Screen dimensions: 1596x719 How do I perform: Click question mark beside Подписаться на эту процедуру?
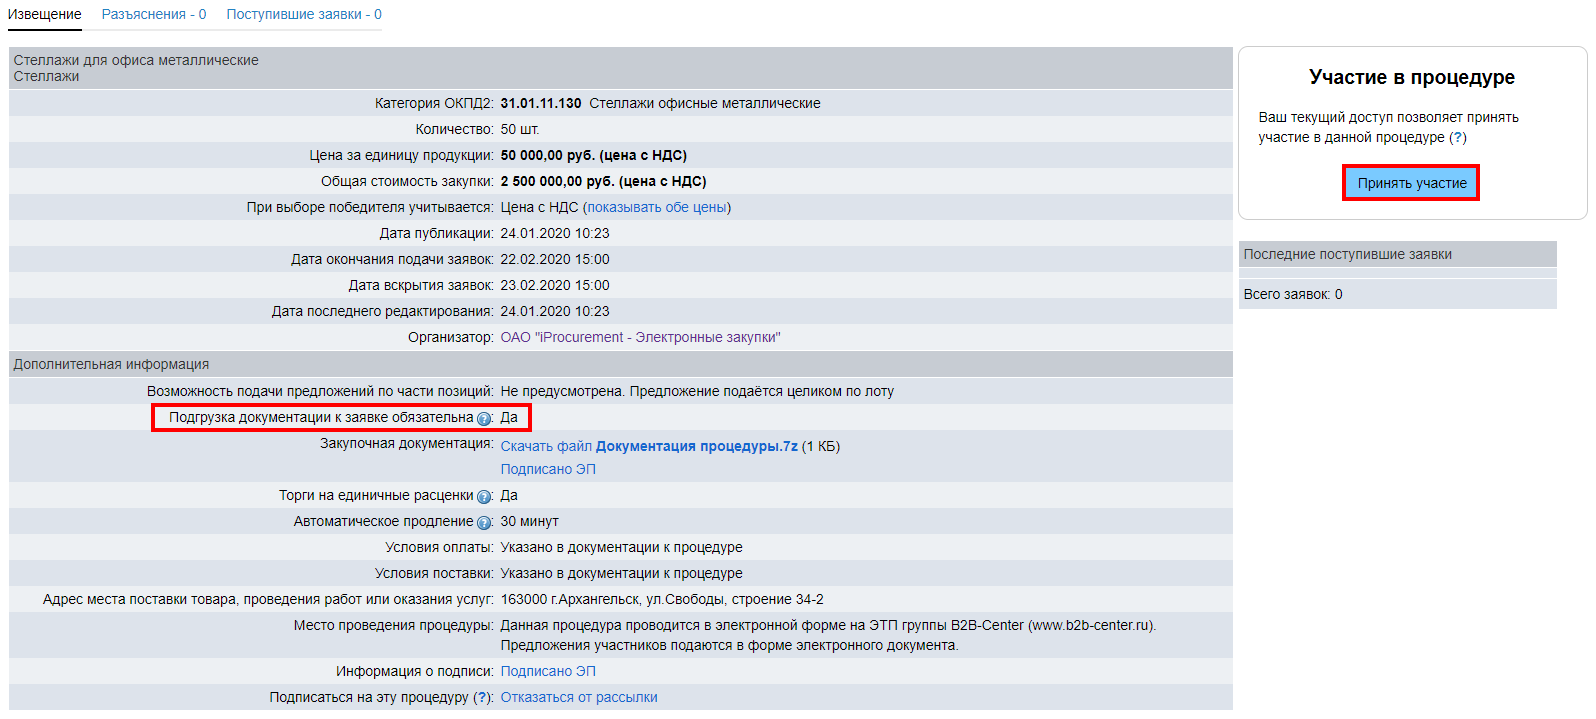pyautogui.click(x=483, y=698)
